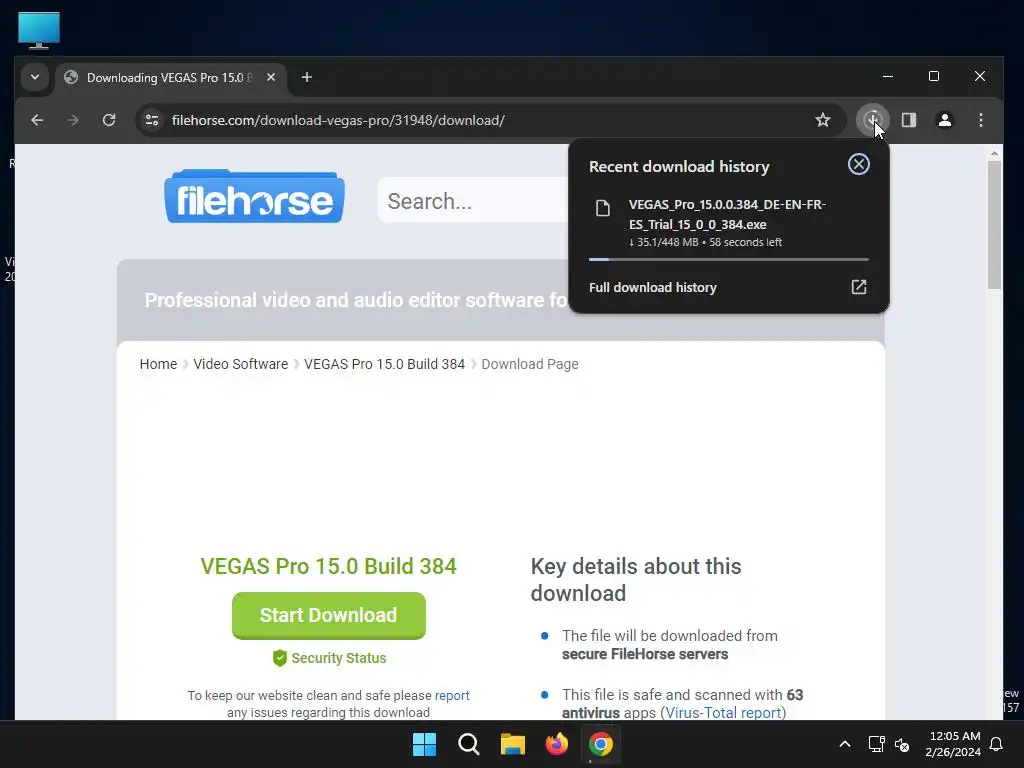Viewport: 1024px width, 768px height.
Task: Click the VEGAS Pro exe file icon
Action: coord(603,208)
